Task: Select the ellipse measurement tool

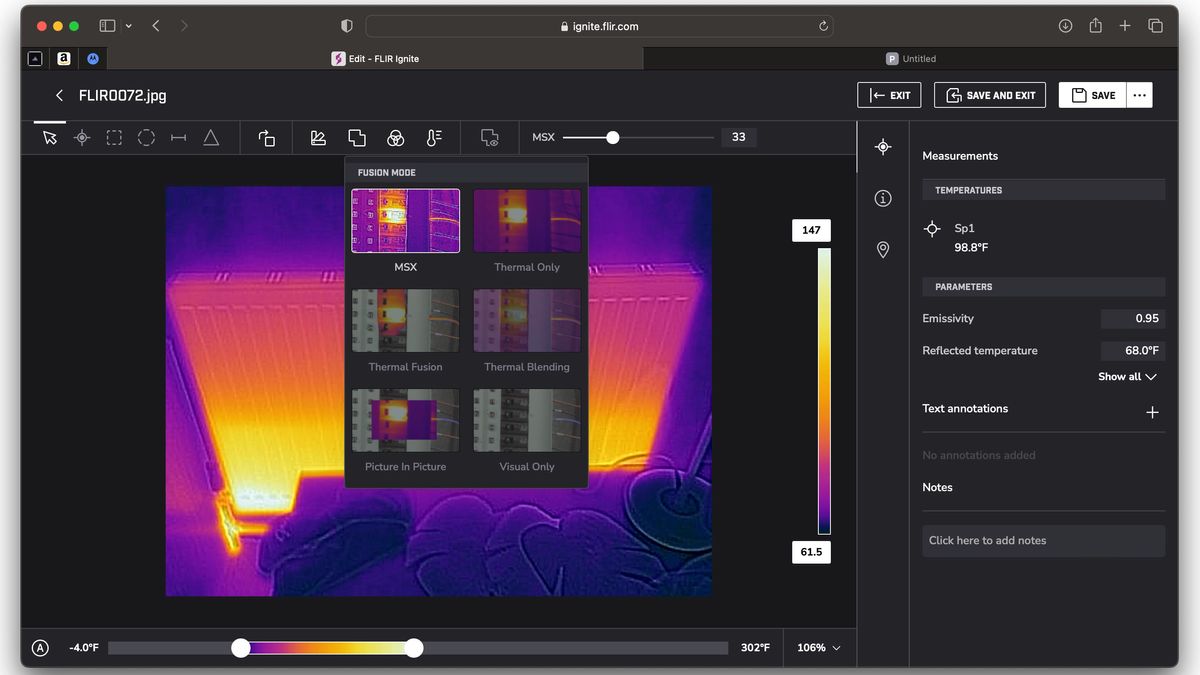Action: tap(146, 137)
